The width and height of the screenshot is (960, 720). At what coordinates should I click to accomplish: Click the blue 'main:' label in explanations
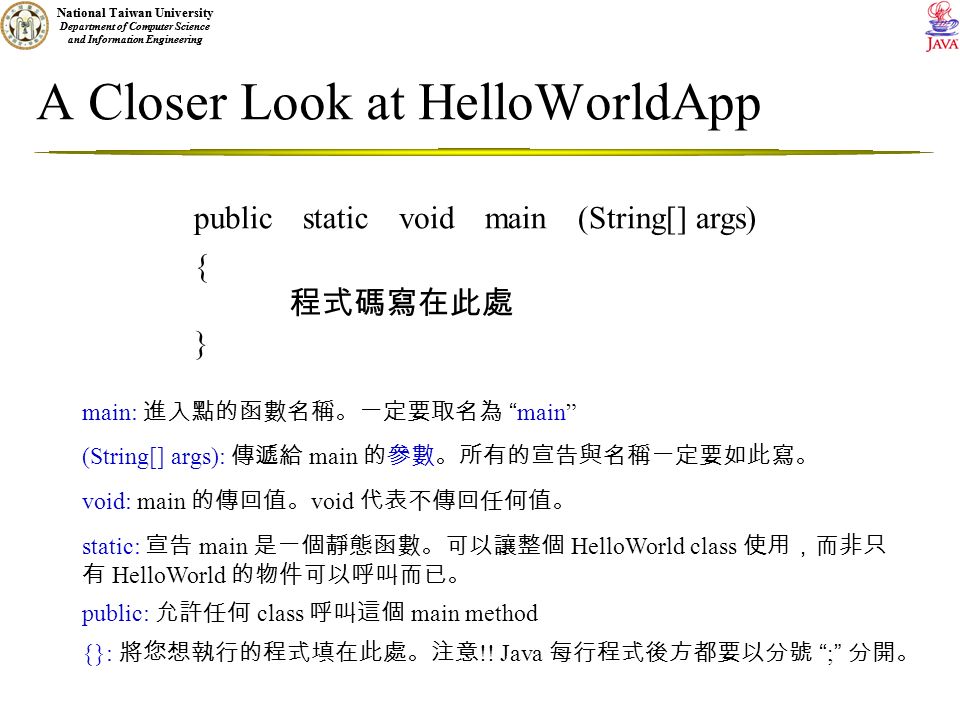[109, 413]
